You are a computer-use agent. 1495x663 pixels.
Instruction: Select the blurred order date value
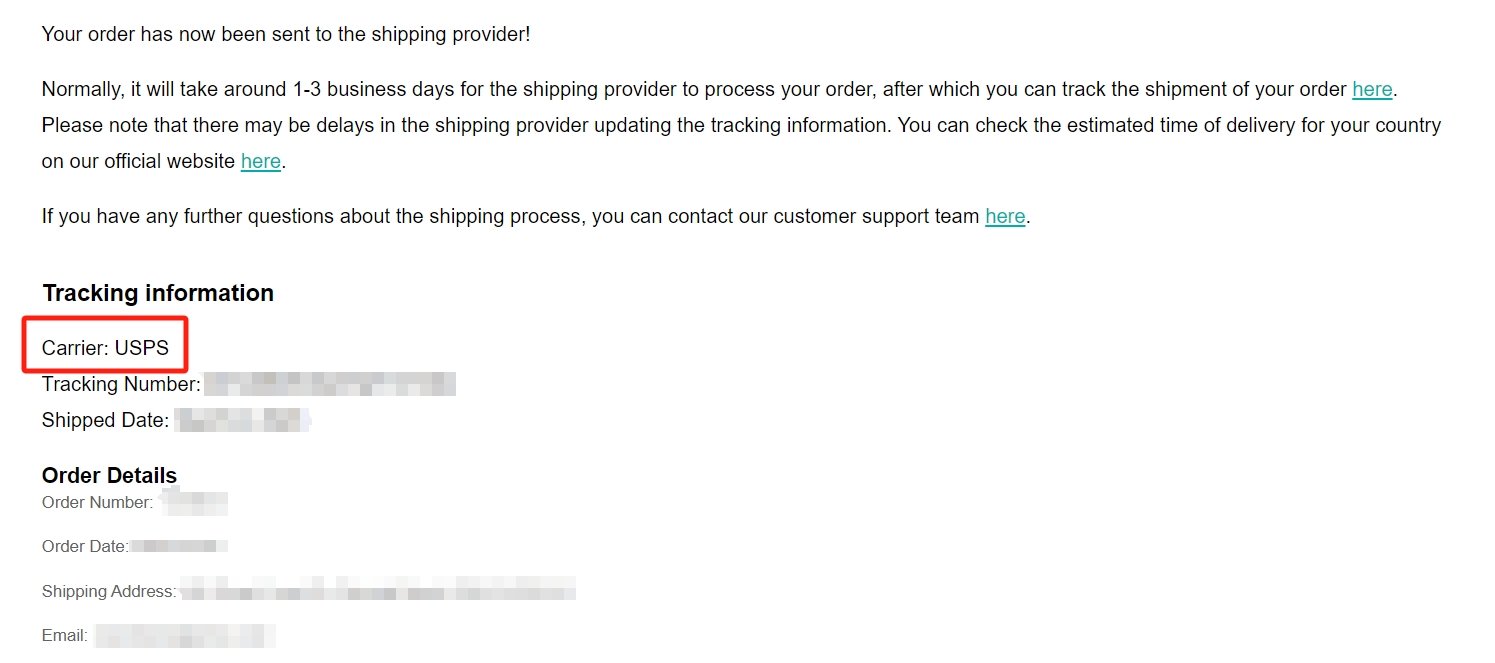tap(180, 546)
